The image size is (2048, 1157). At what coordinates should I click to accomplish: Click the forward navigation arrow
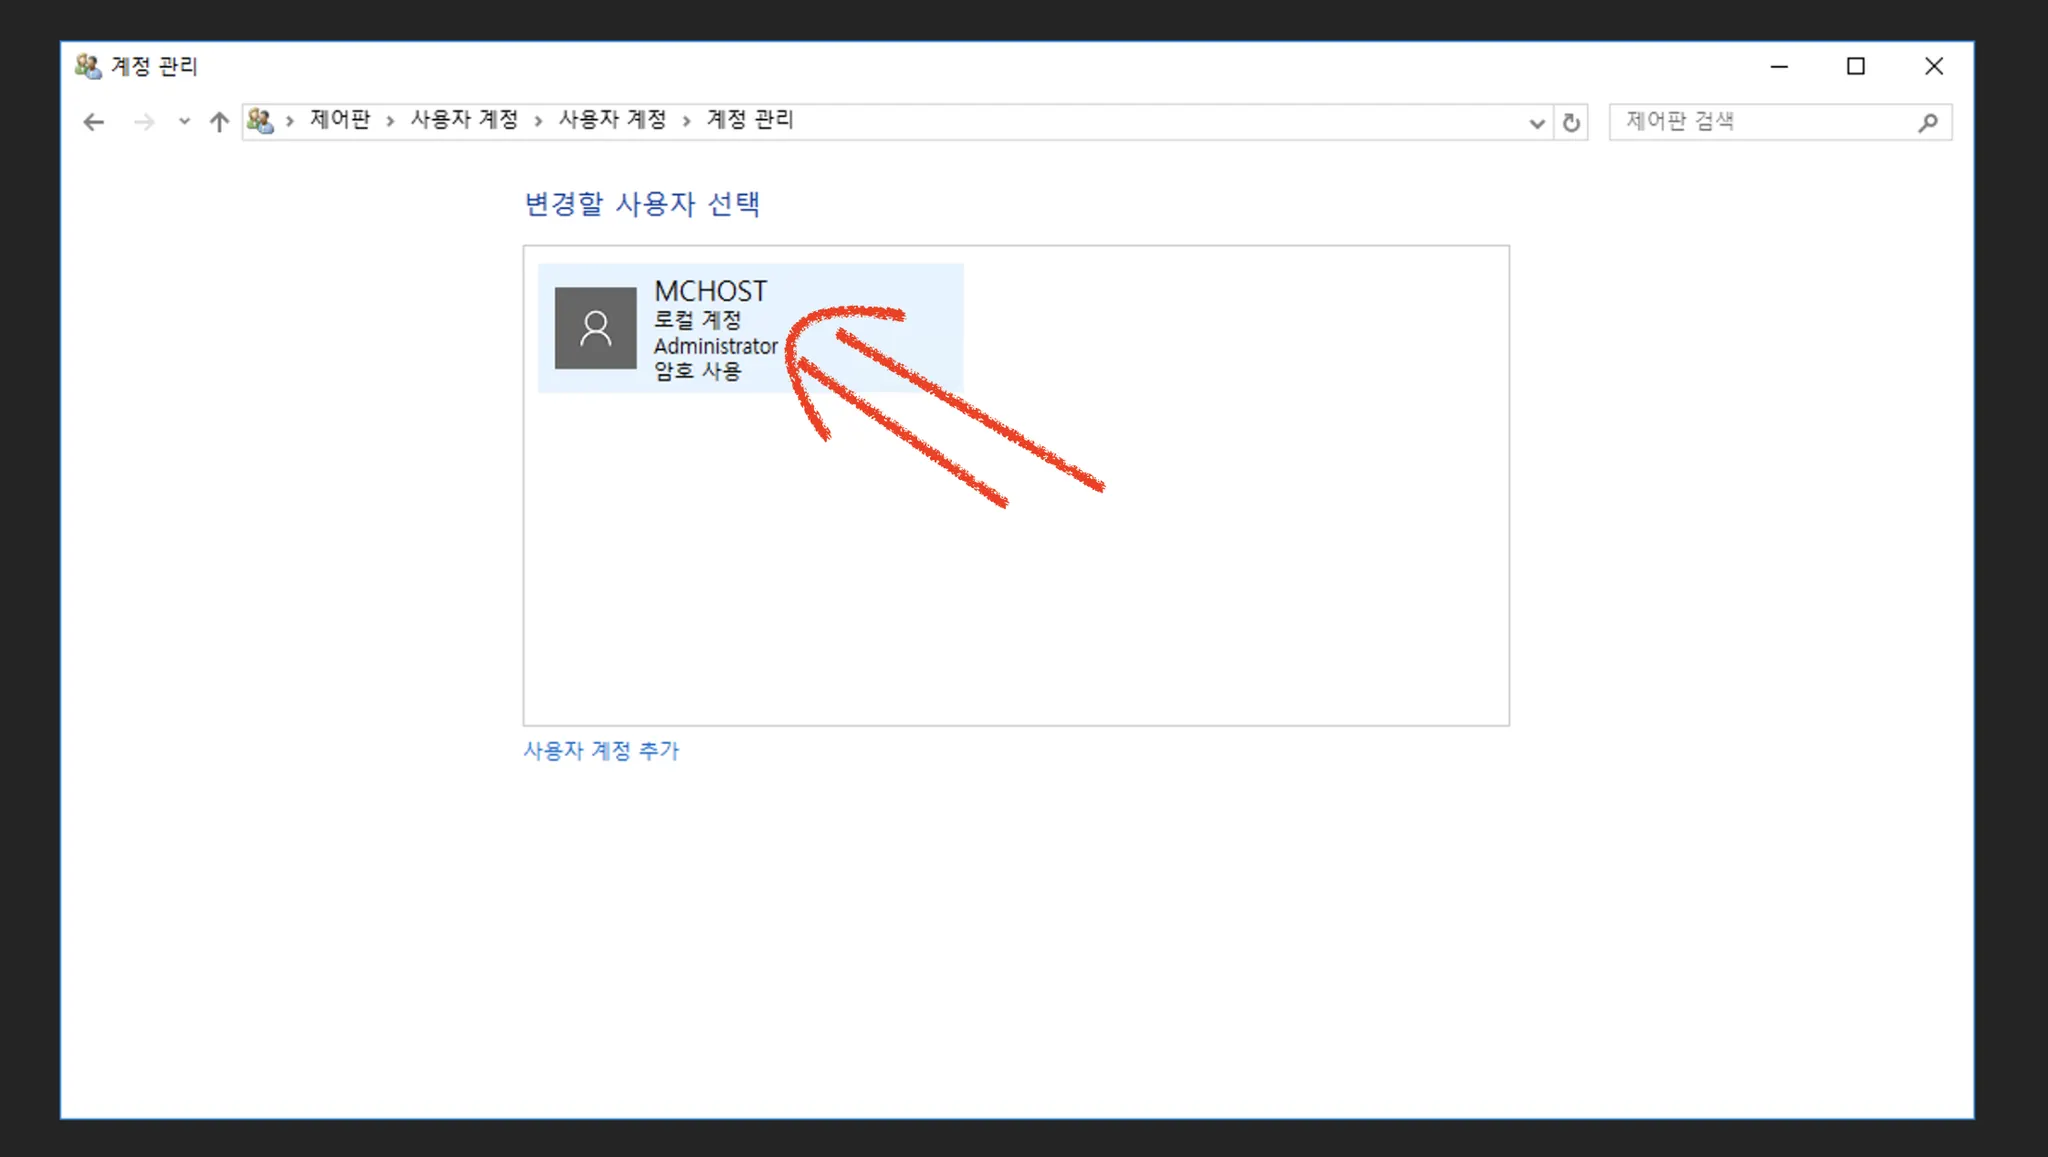coord(144,122)
